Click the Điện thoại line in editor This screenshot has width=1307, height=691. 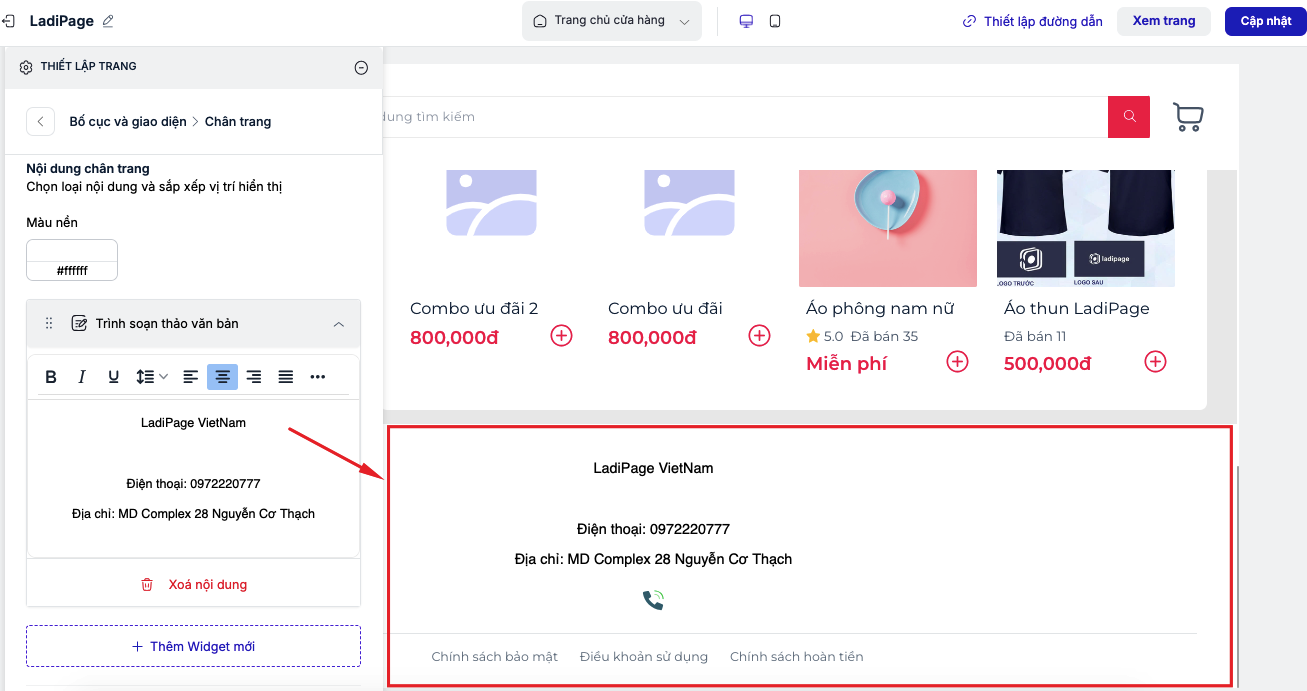[x=193, y=484]
